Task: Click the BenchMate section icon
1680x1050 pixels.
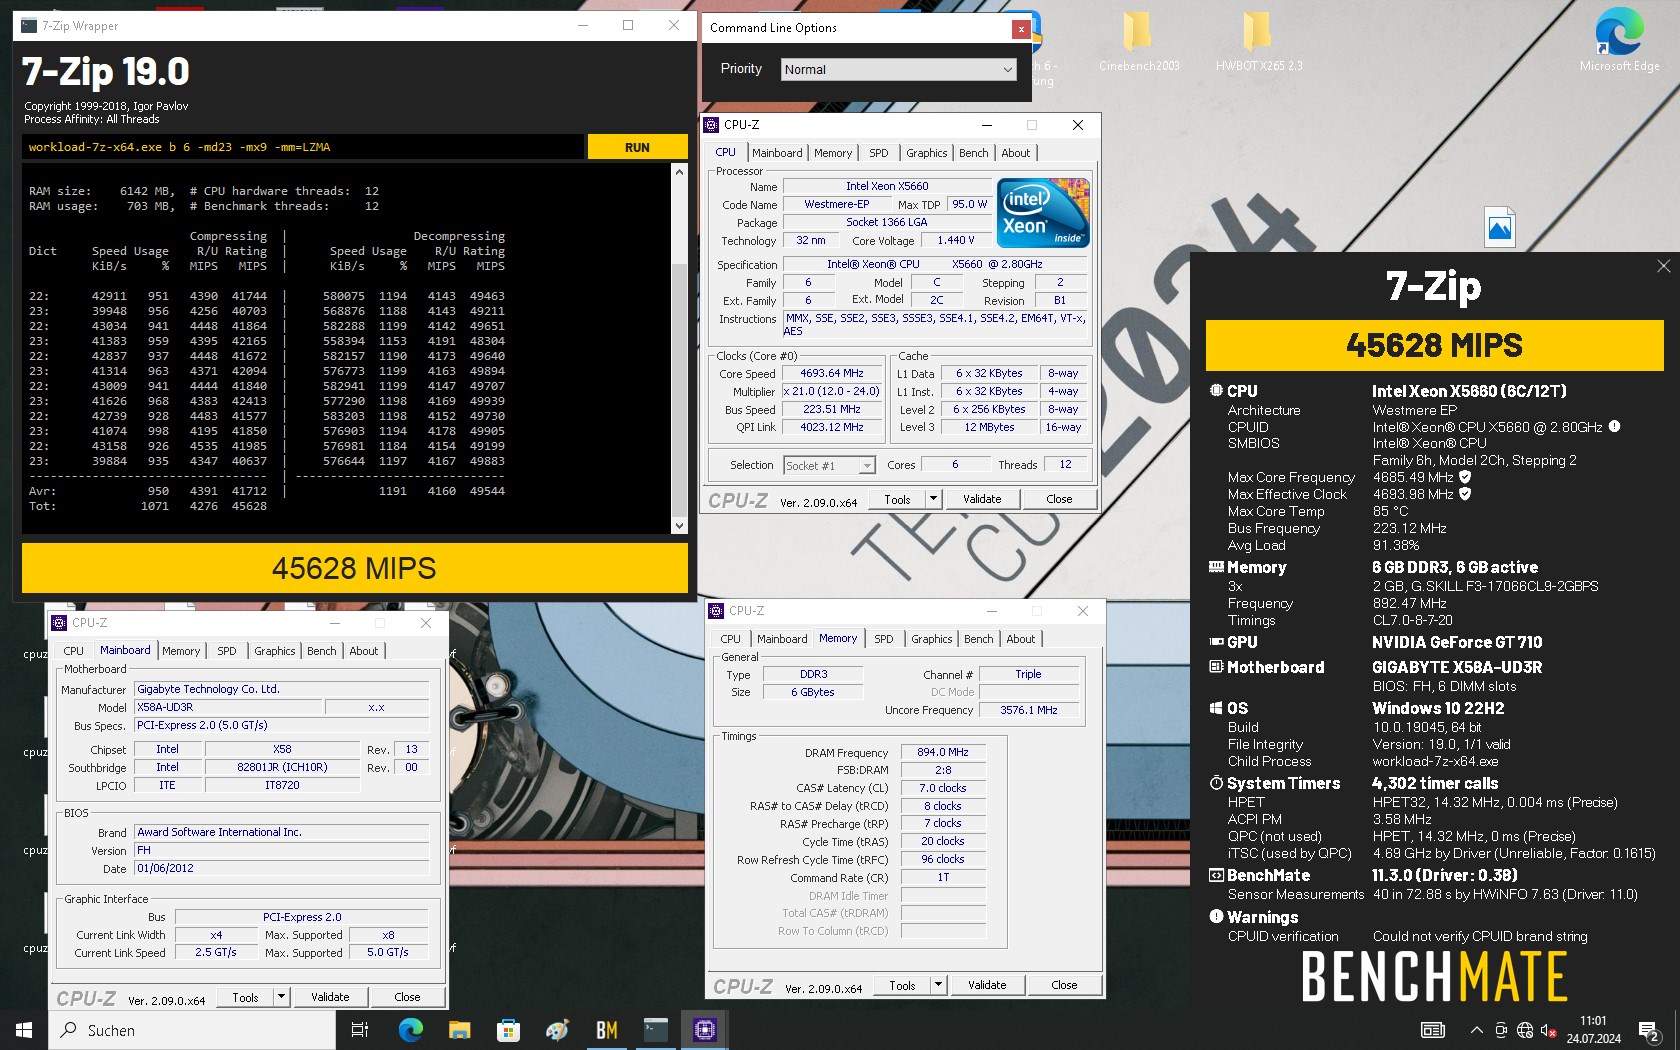Action: 1216,875
